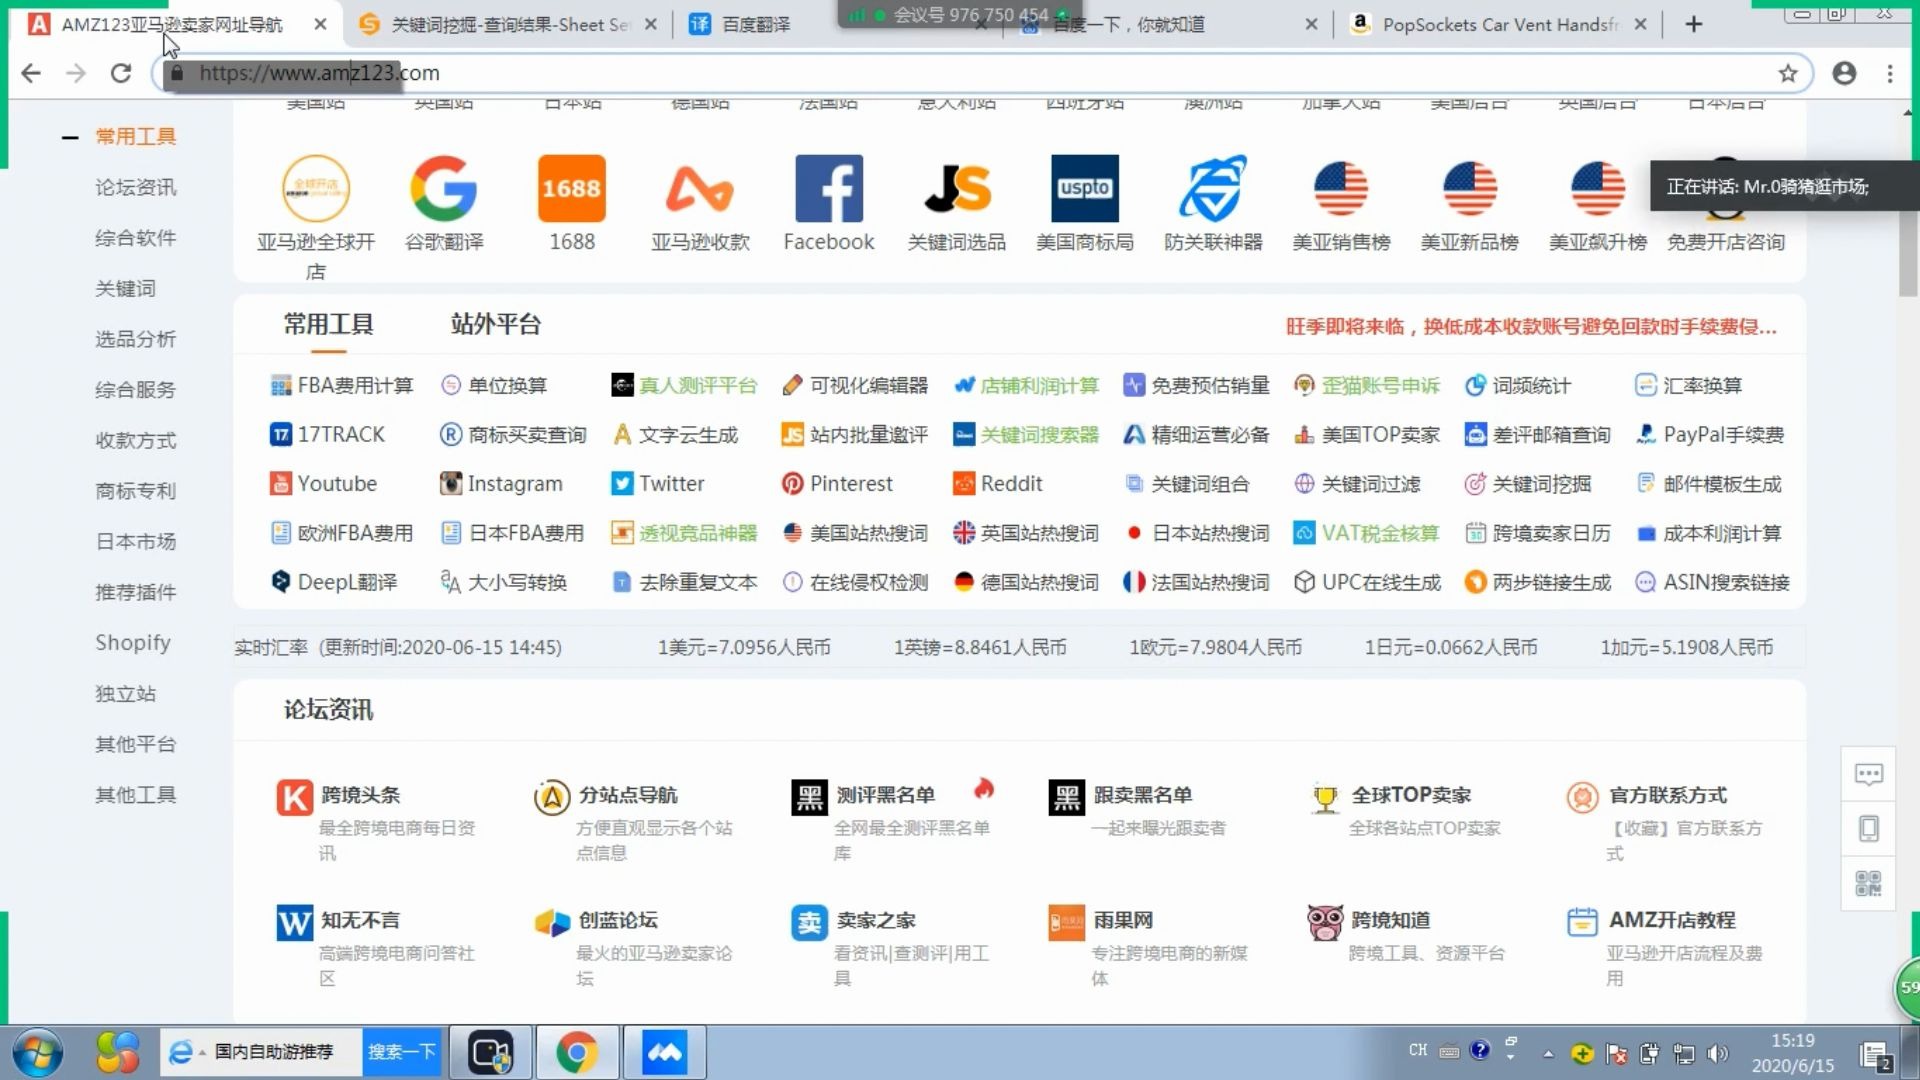Screen dimensions: 1920x1080
Task: Open the JS 关键词选品 icon
Action: click(957, 188)
